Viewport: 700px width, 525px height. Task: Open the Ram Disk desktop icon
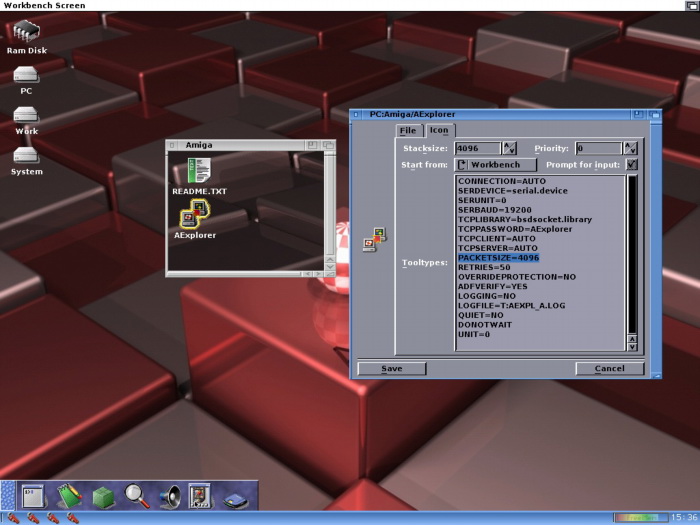[x=27, y=37]
